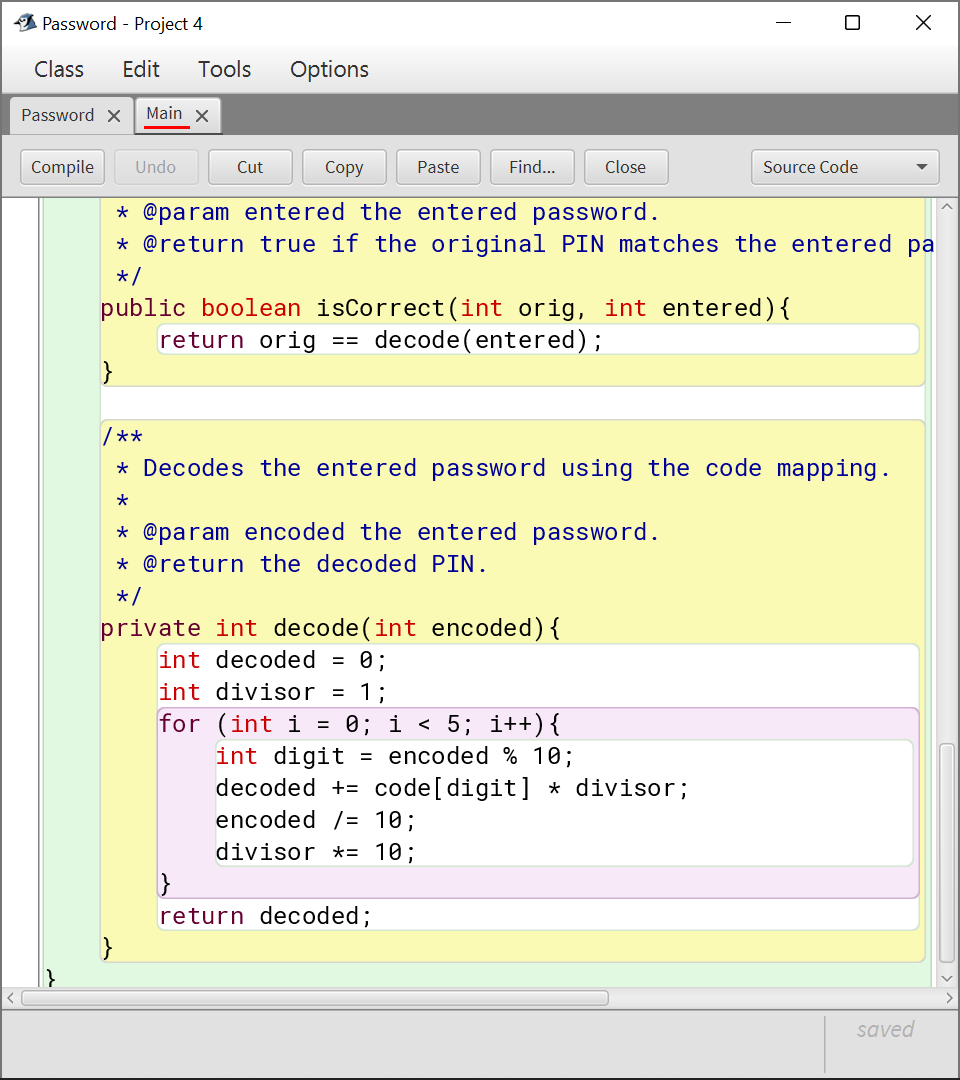Compile the current class

tap(63, 167)
